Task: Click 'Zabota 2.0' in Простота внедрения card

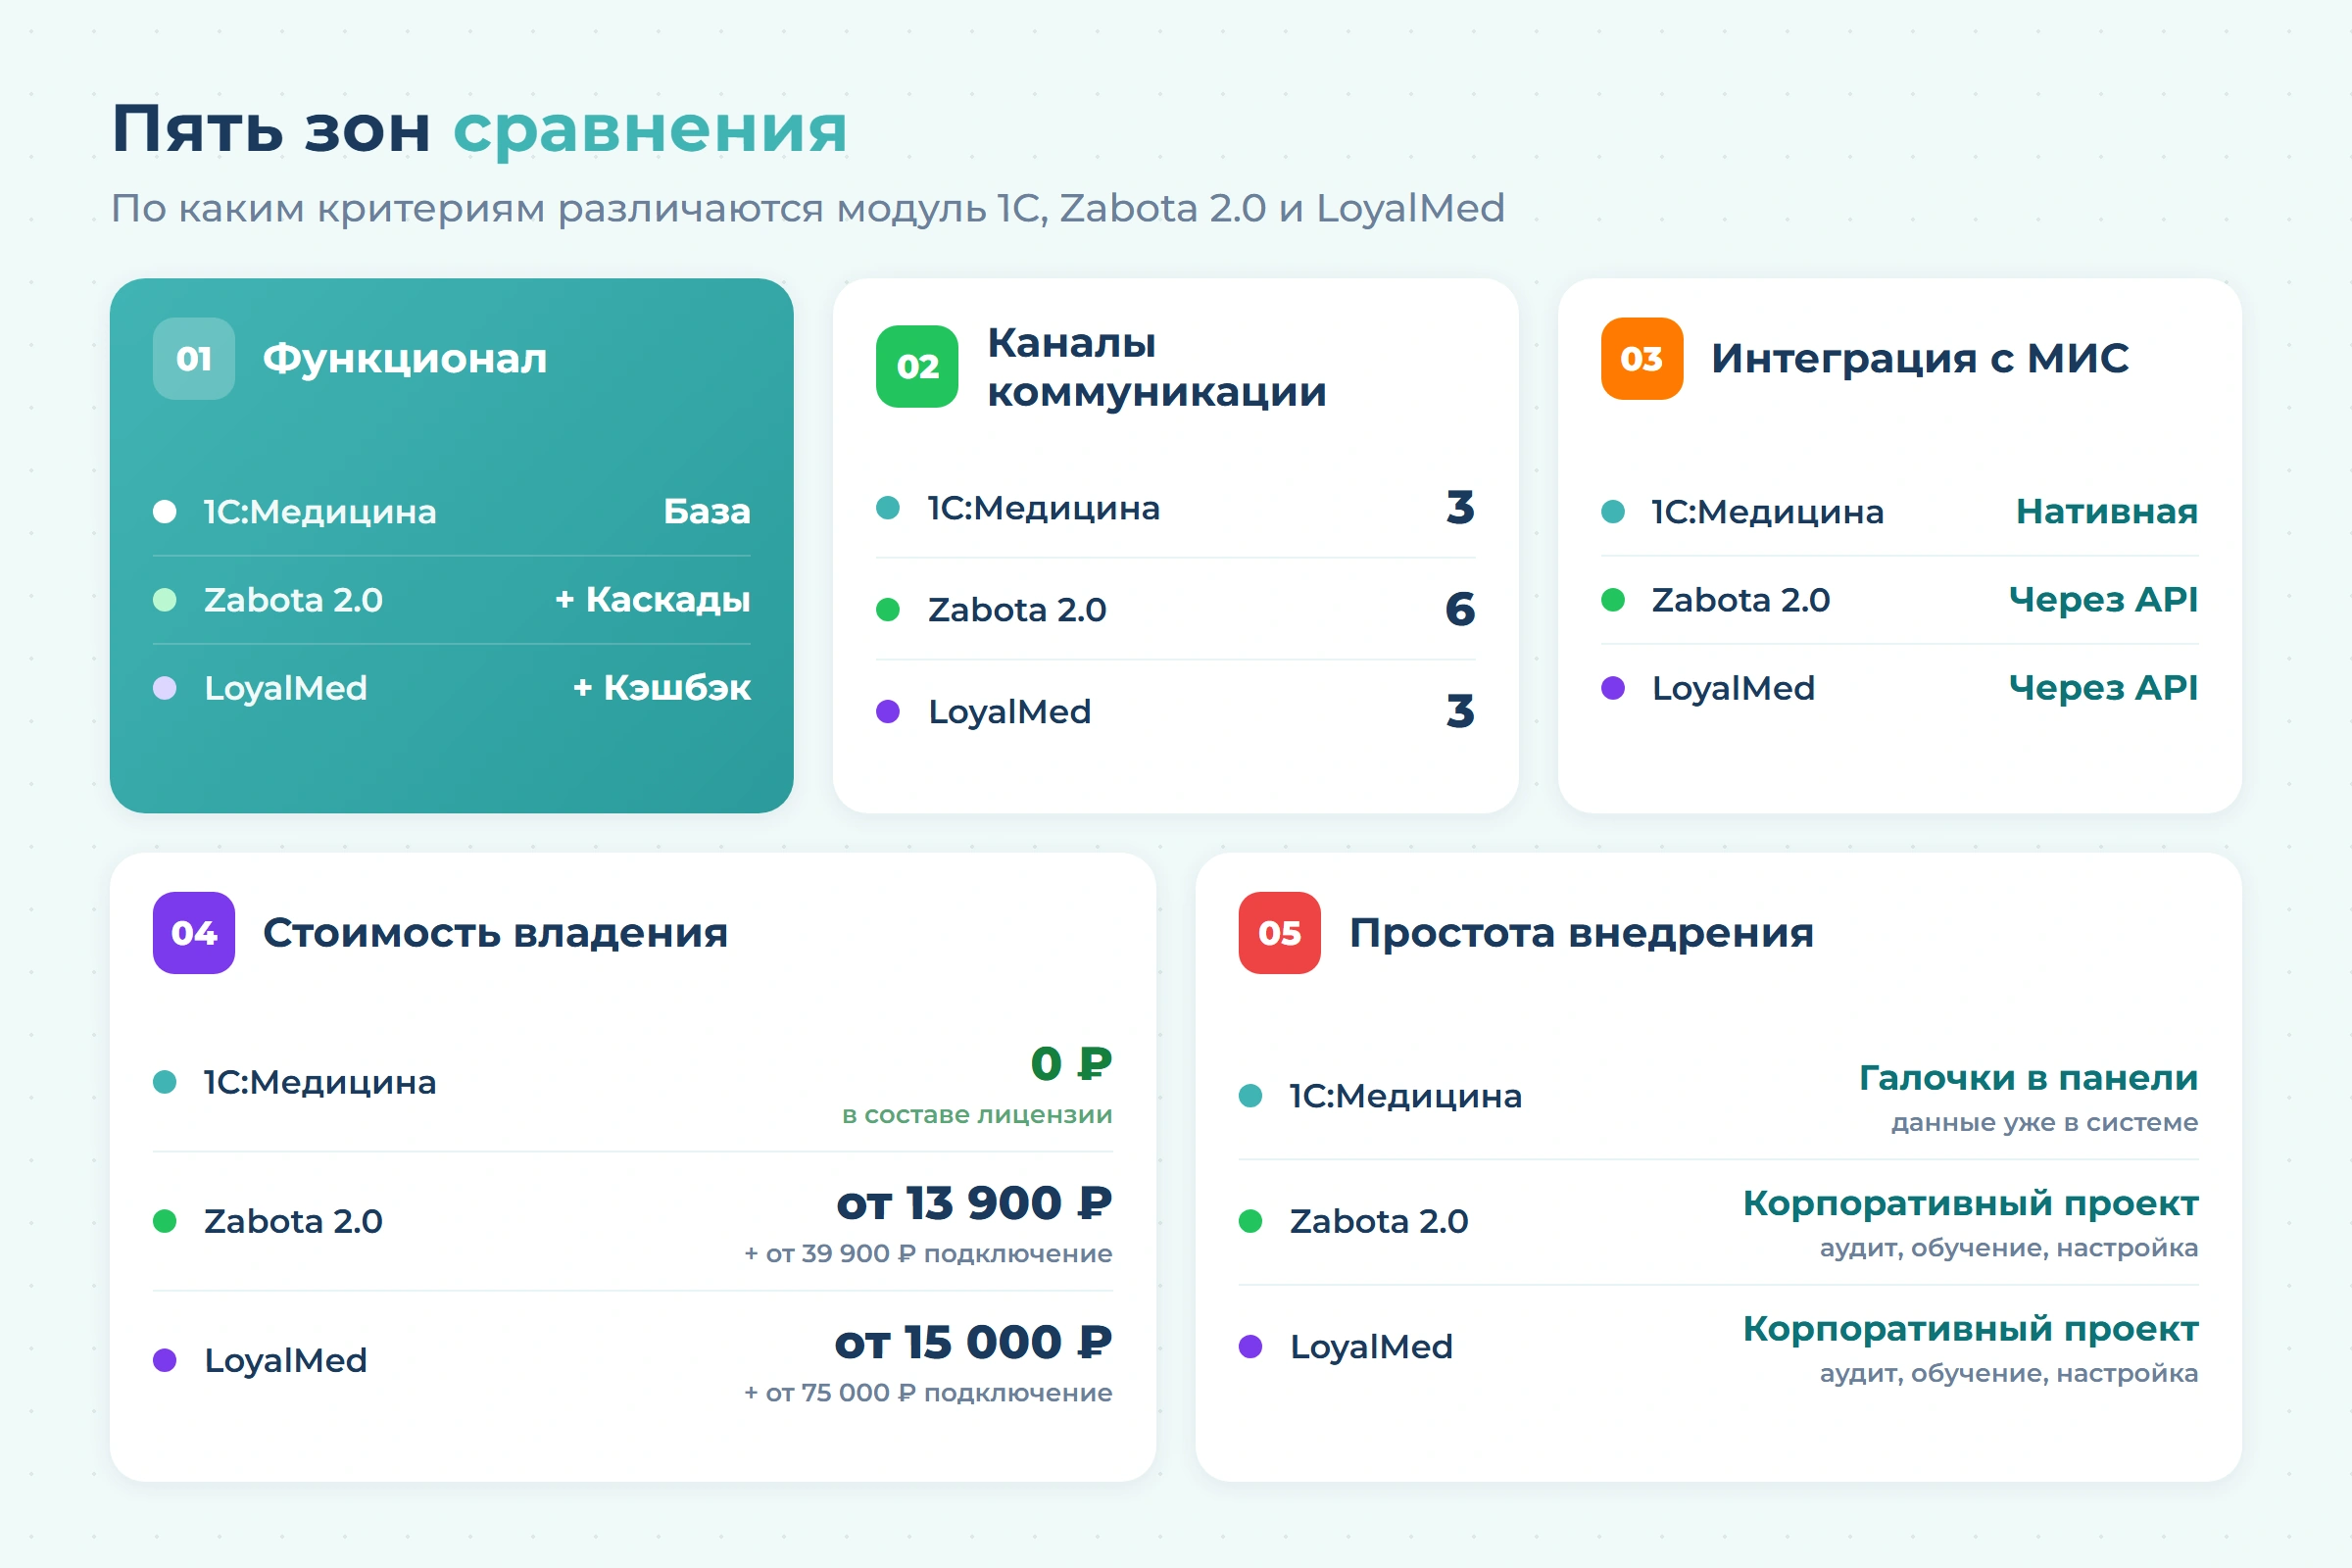Action: pyautogui.click(x=1379, y=1221)
